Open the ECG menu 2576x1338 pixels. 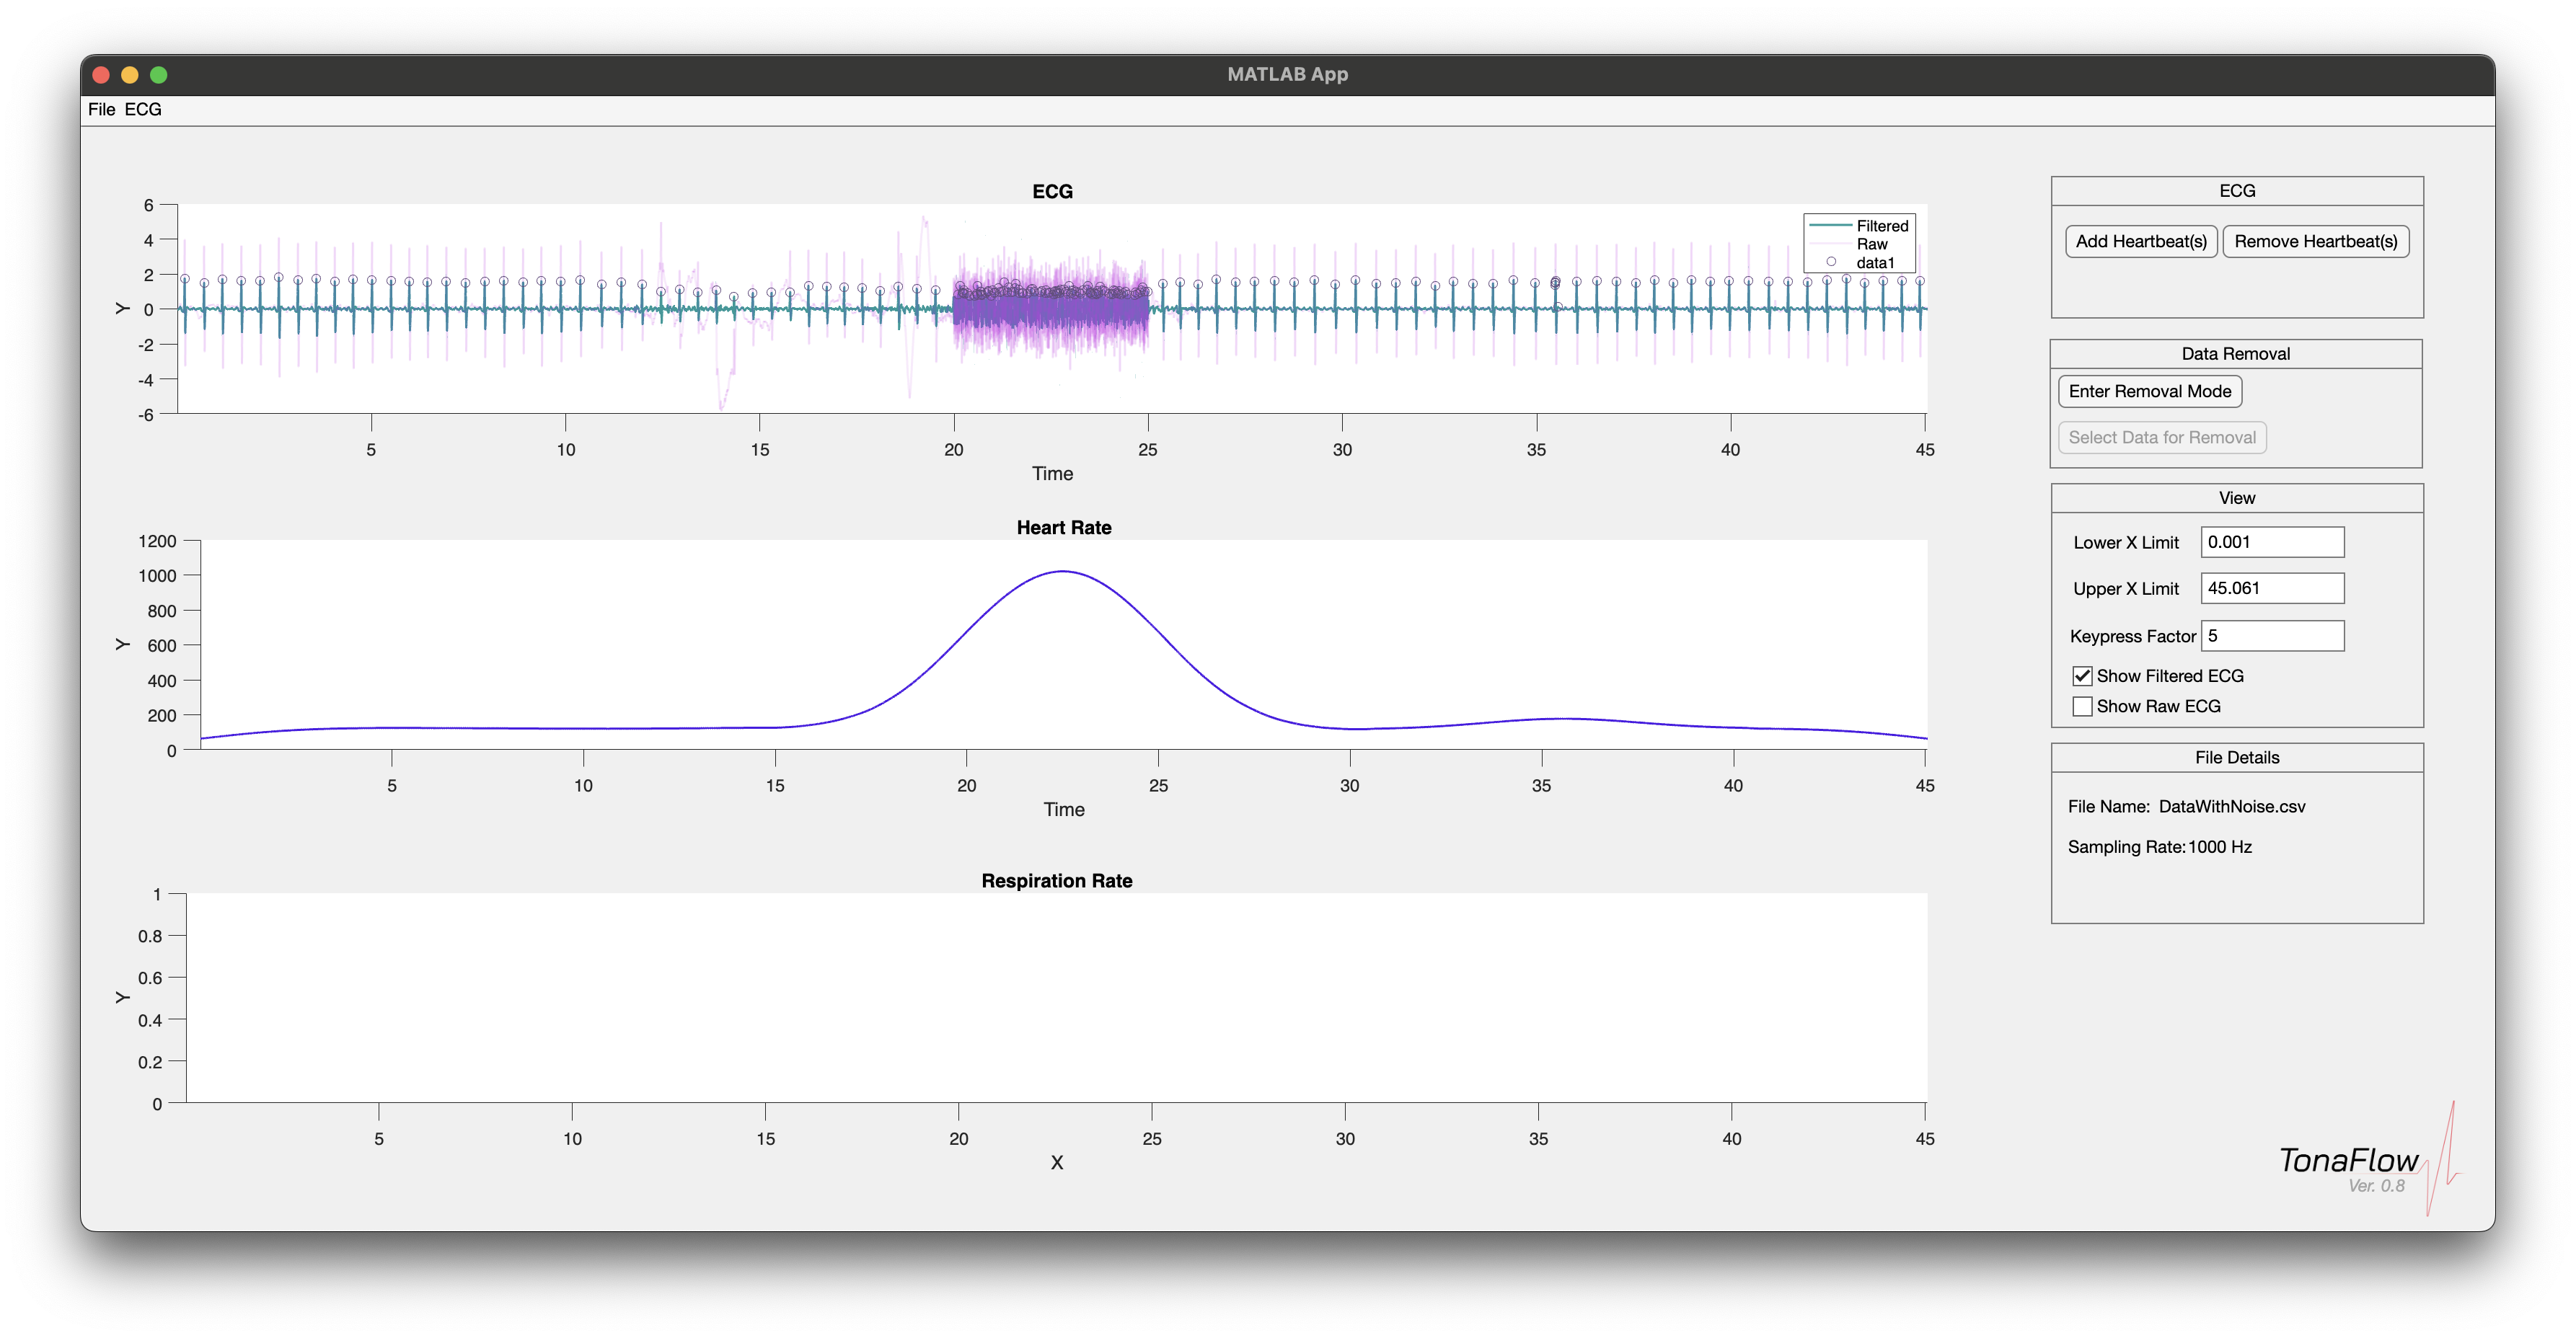tap(143, 110)
